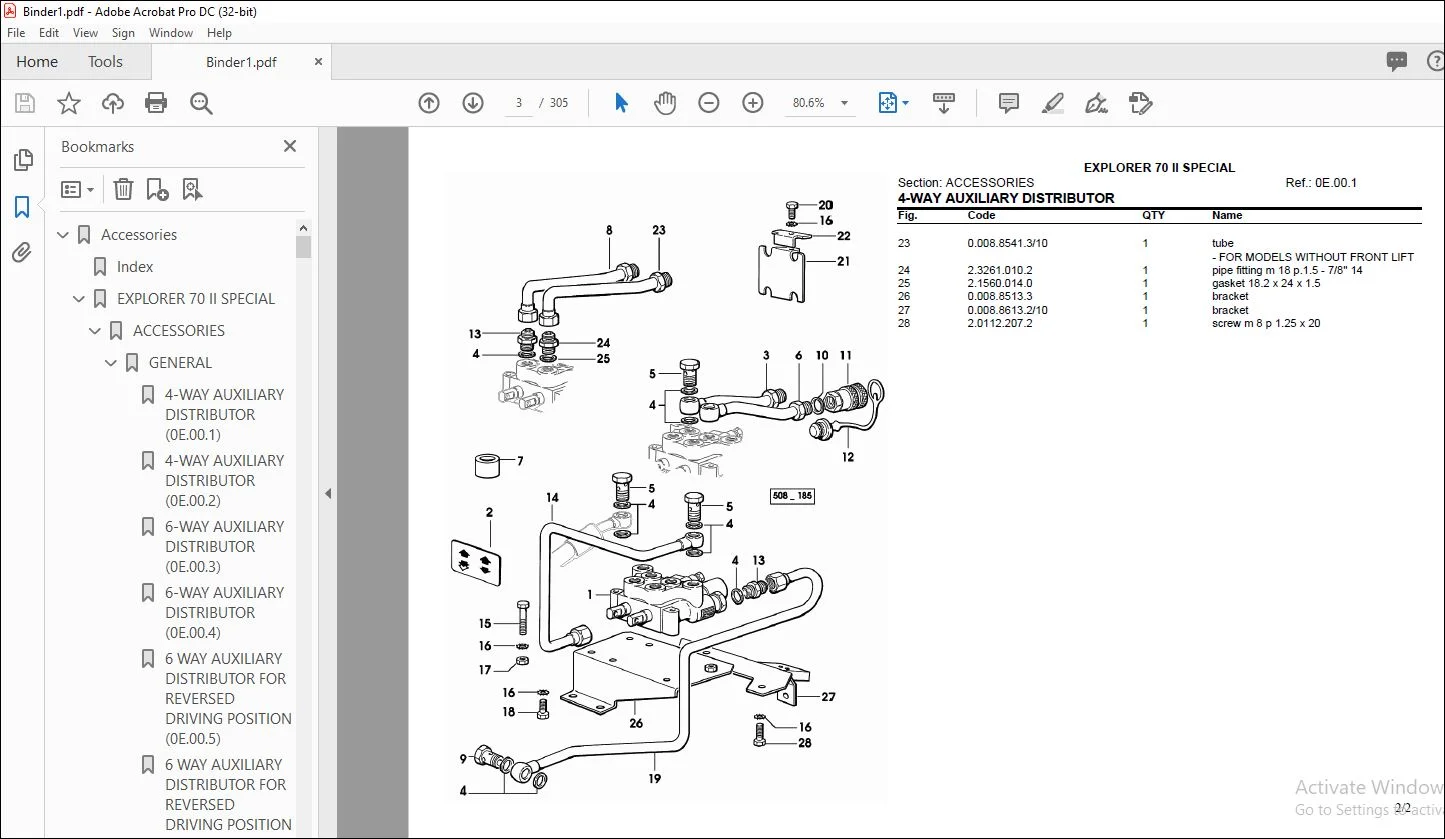Open the Window menu
The height and width of the screenshot is (839, 1445).
coord(171,33)
